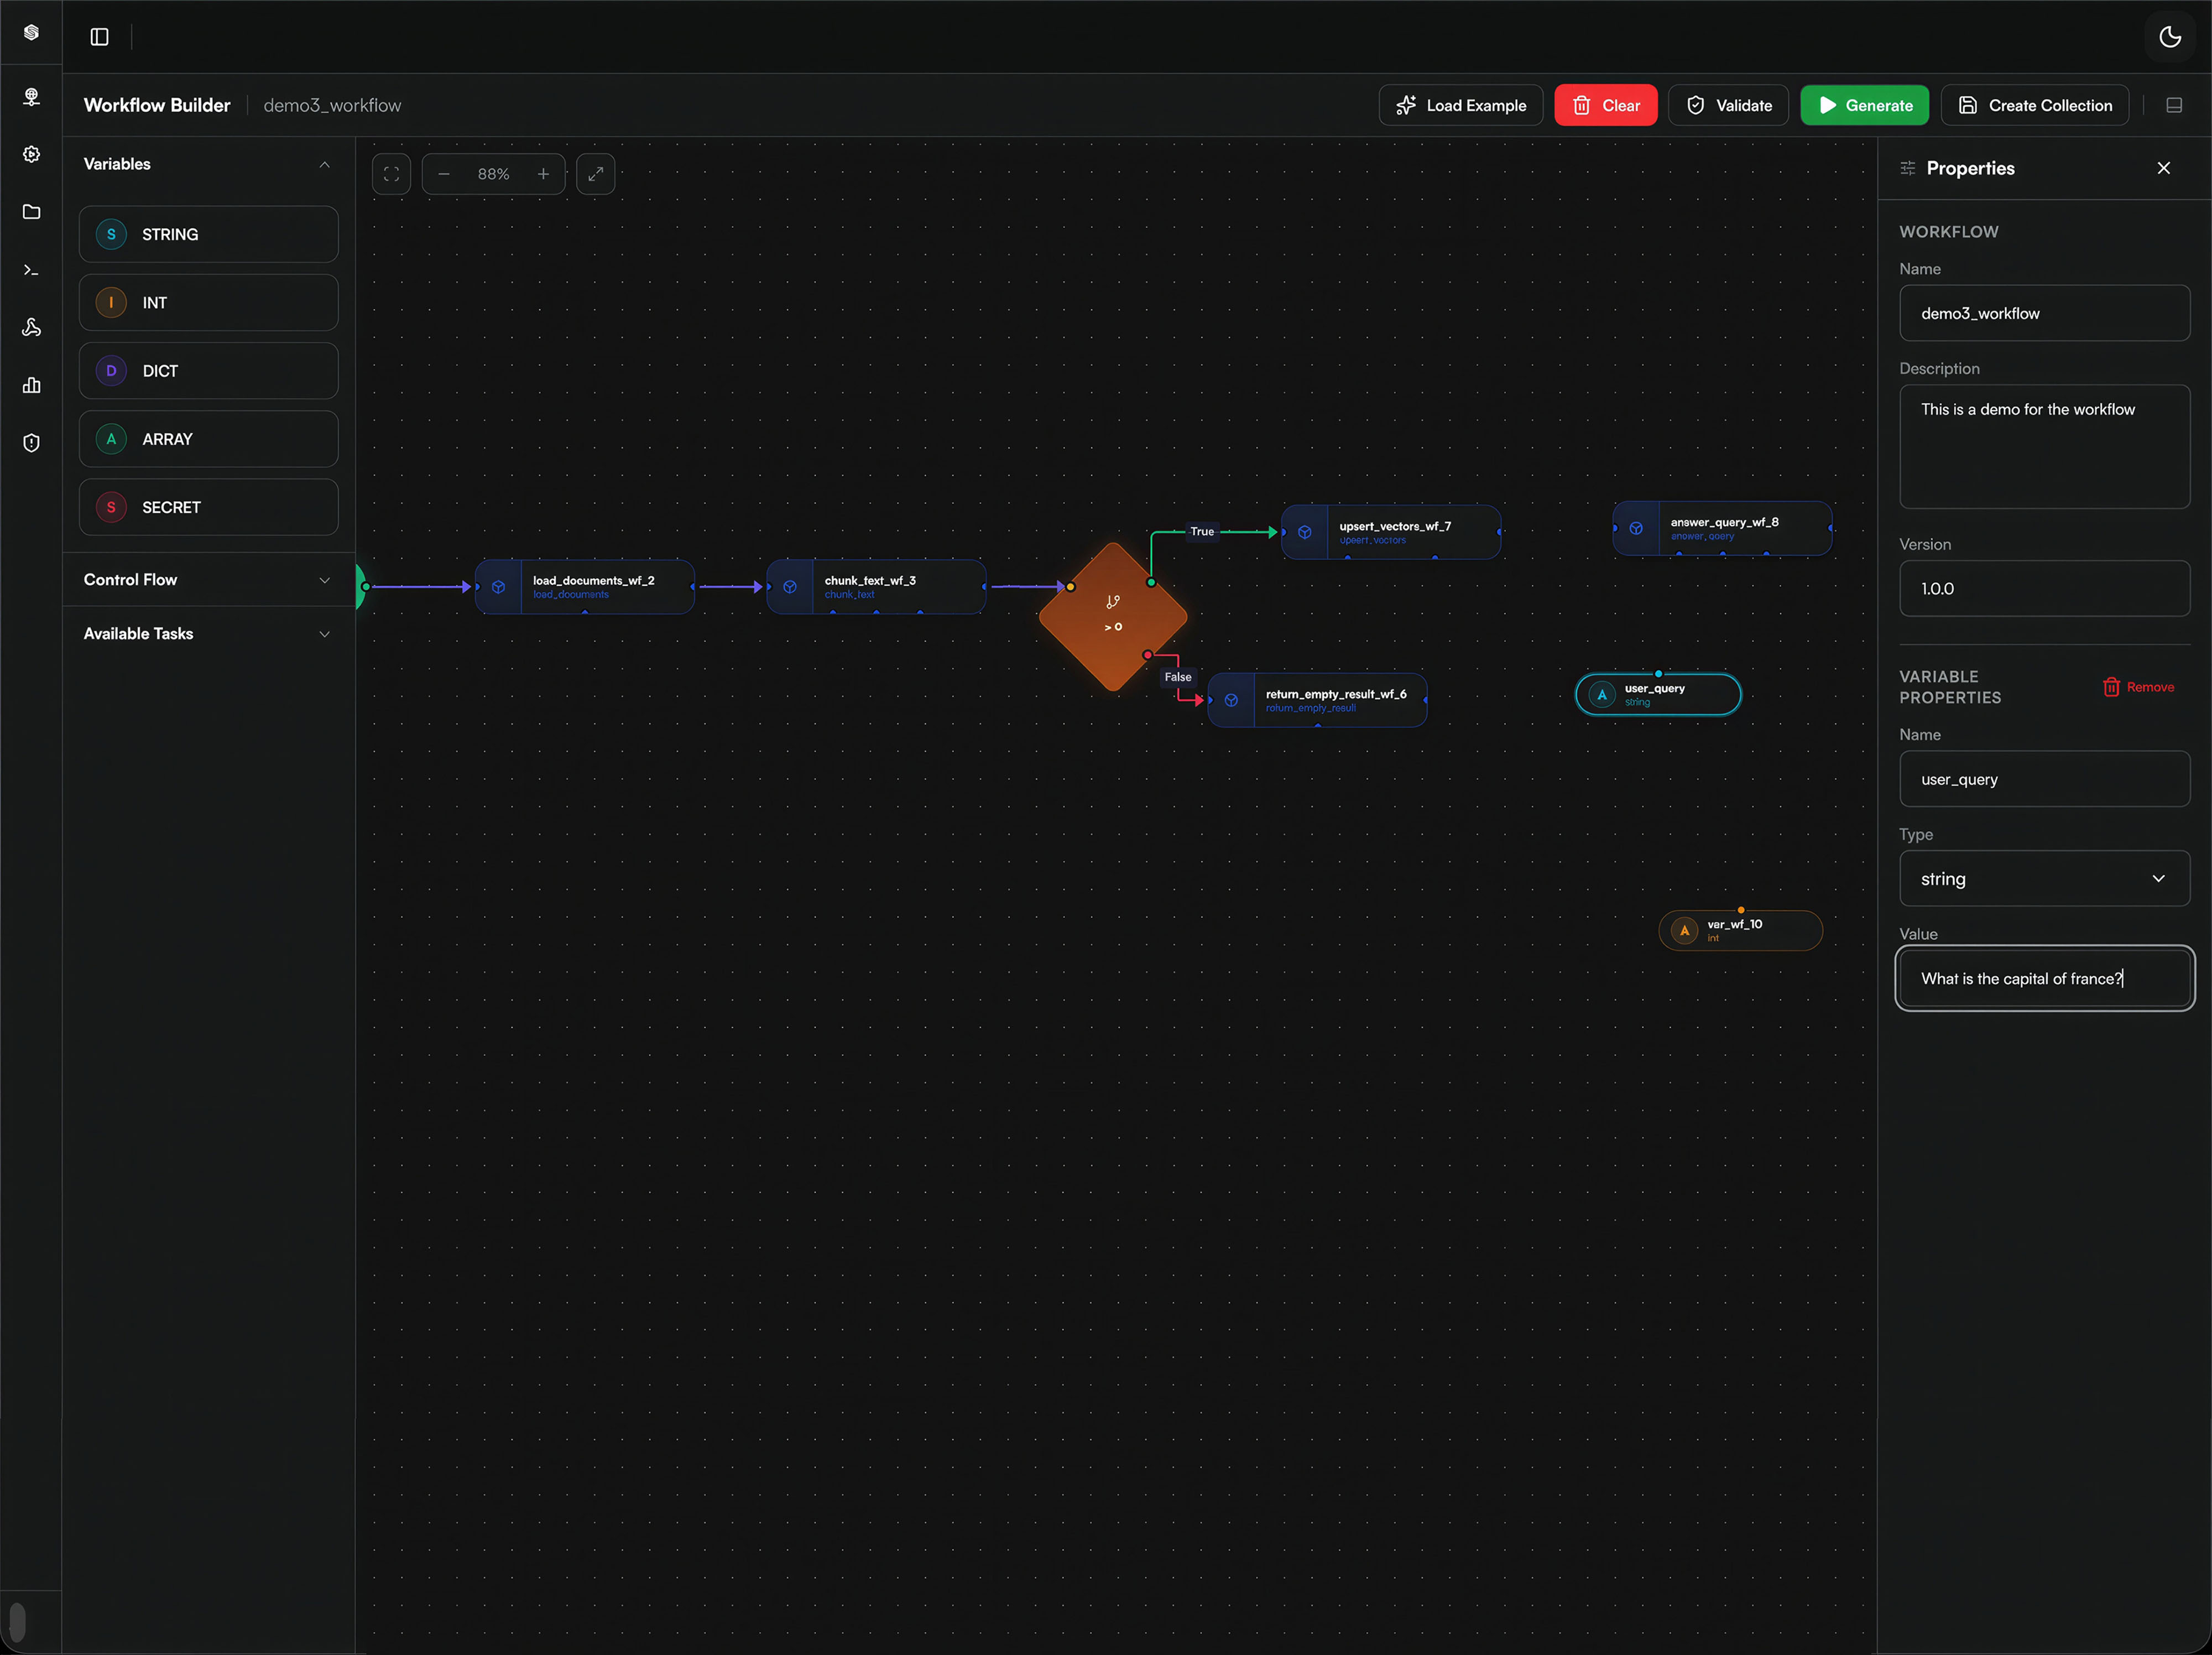
Task: Click the variable Name field user_query
Action: [2044, 779]
